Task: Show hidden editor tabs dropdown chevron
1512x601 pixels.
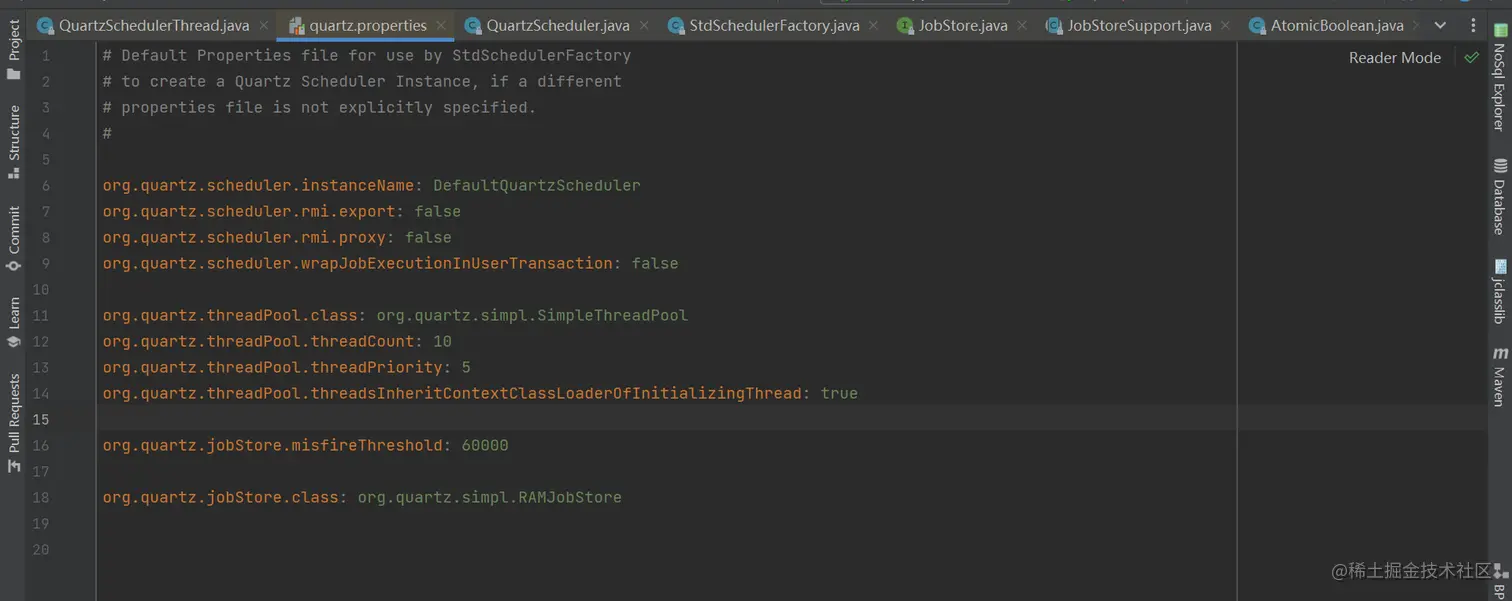Action: tap(1440, 25)
